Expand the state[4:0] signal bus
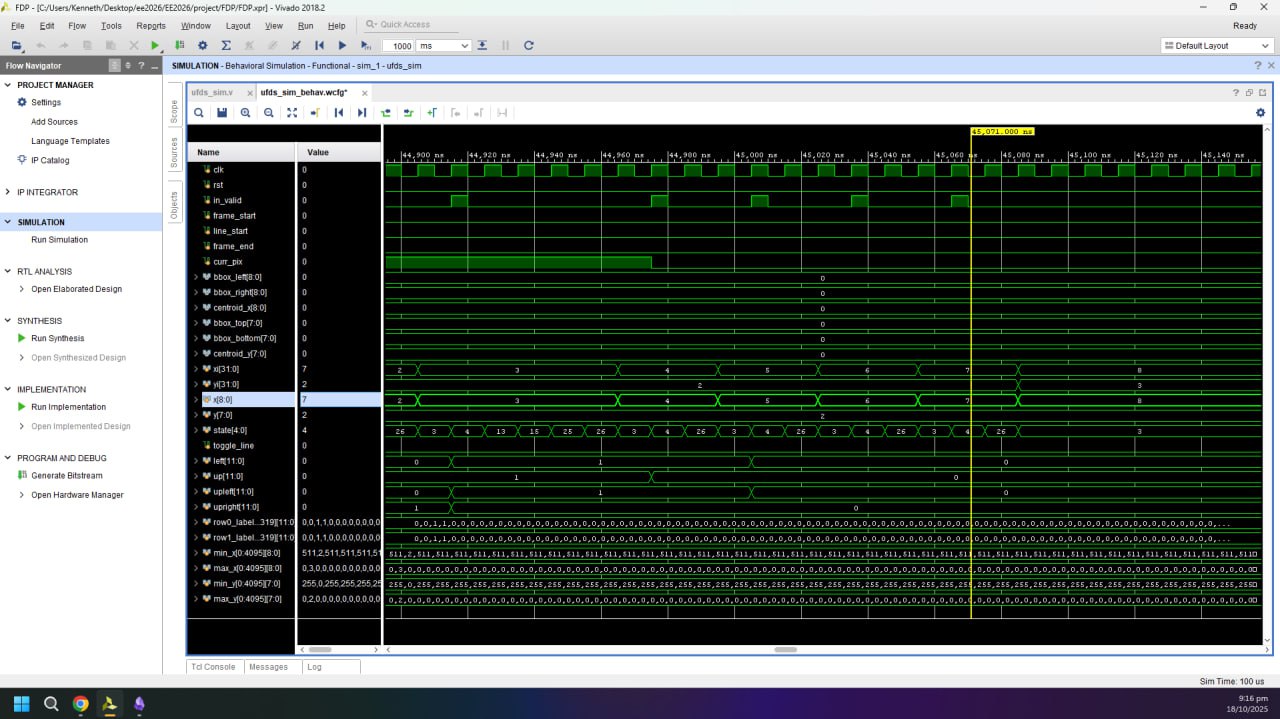This screenshot has height=719, width=1280. coord(196,430)
